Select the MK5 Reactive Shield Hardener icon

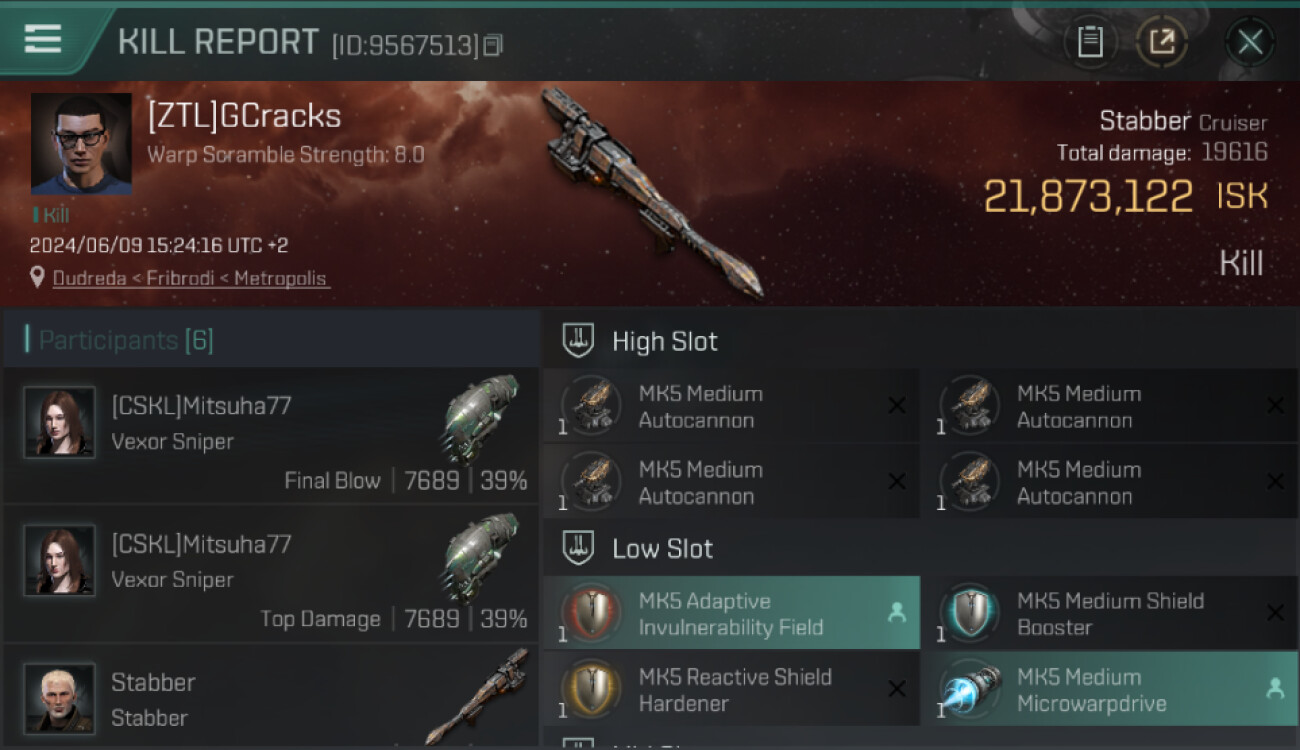pos(590,689)
